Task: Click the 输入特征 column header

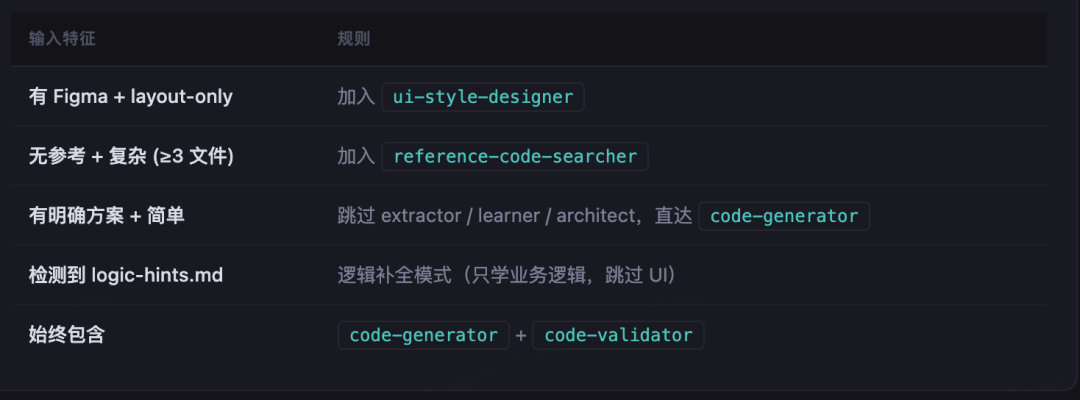Action: point(62,39)
